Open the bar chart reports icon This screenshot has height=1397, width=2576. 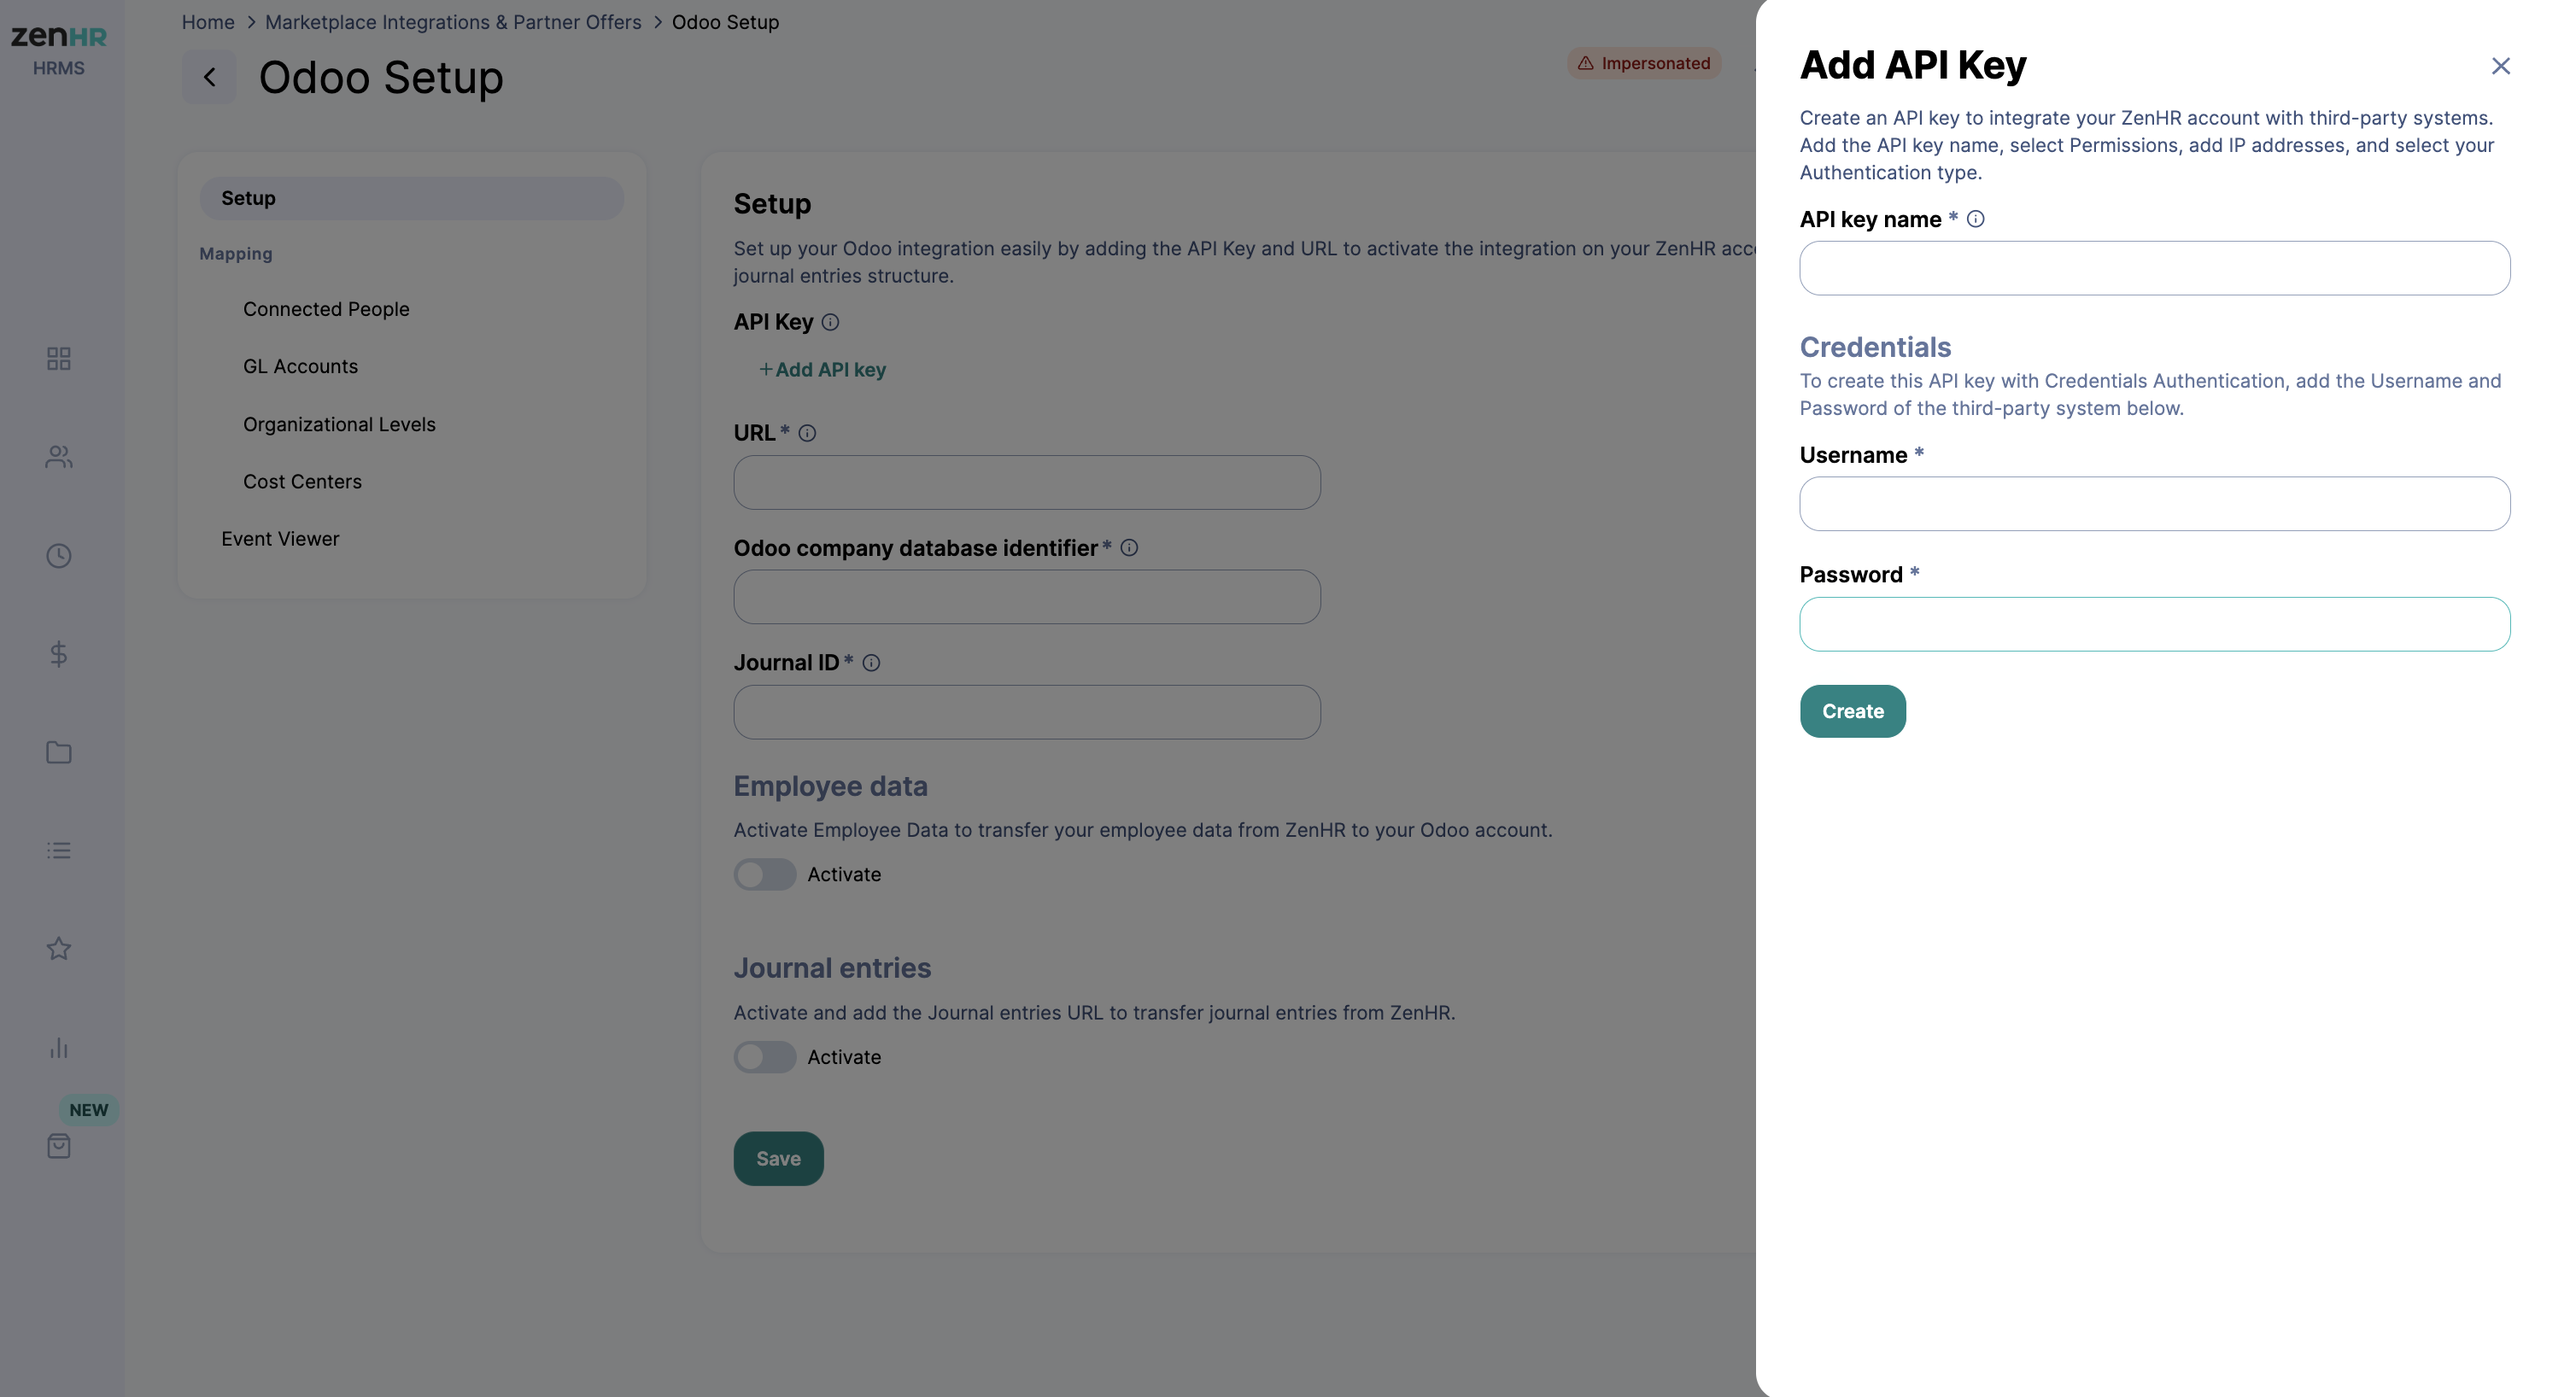(x=59, y=1047)
